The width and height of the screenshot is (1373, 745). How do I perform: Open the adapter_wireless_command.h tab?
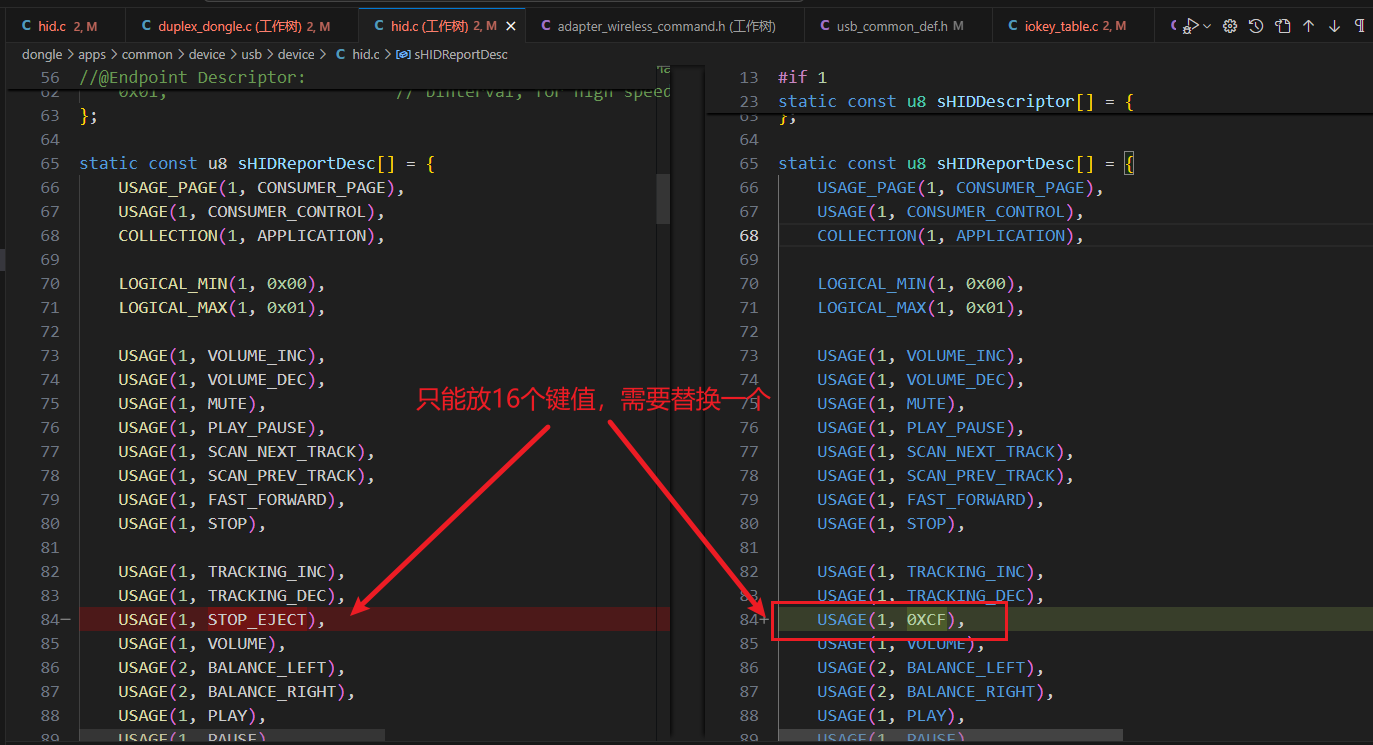656,26
